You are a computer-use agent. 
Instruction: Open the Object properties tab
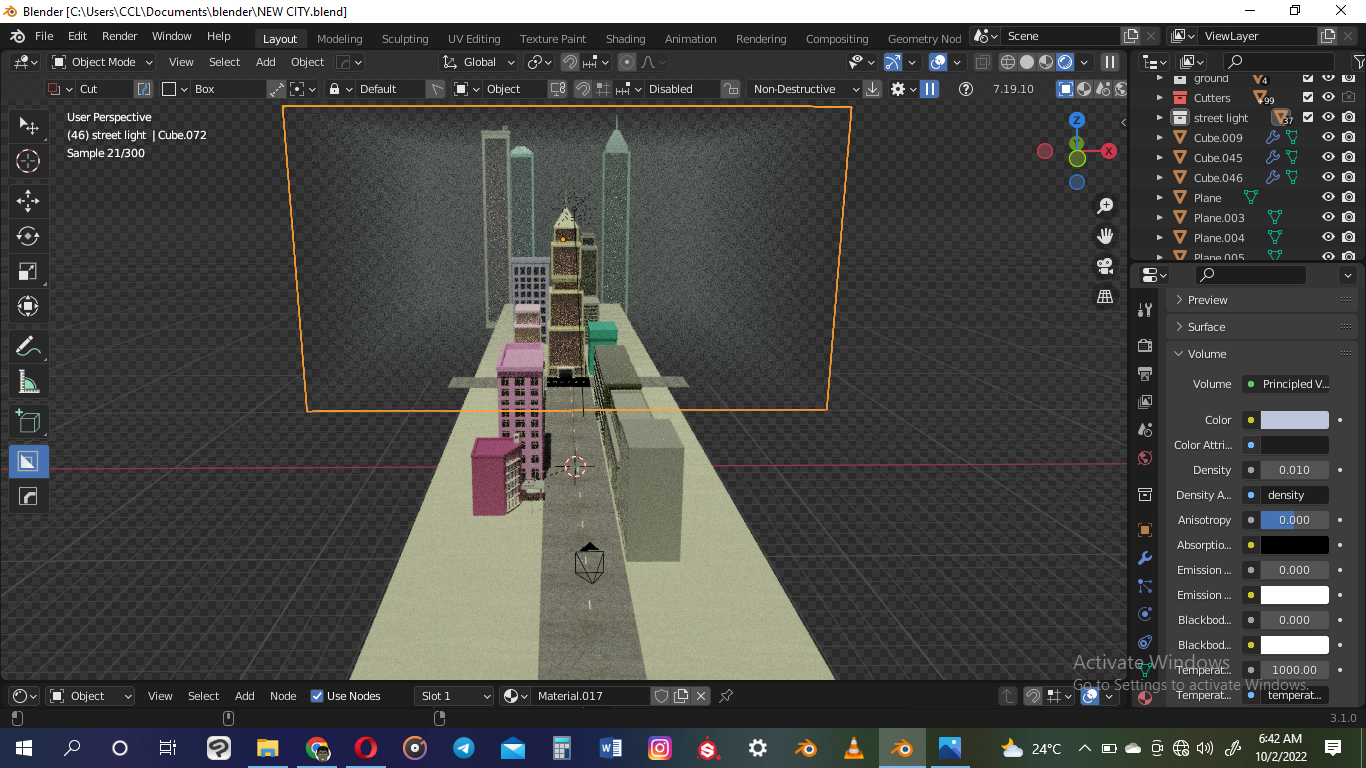pyautogui.click(x=1145, y=529)
